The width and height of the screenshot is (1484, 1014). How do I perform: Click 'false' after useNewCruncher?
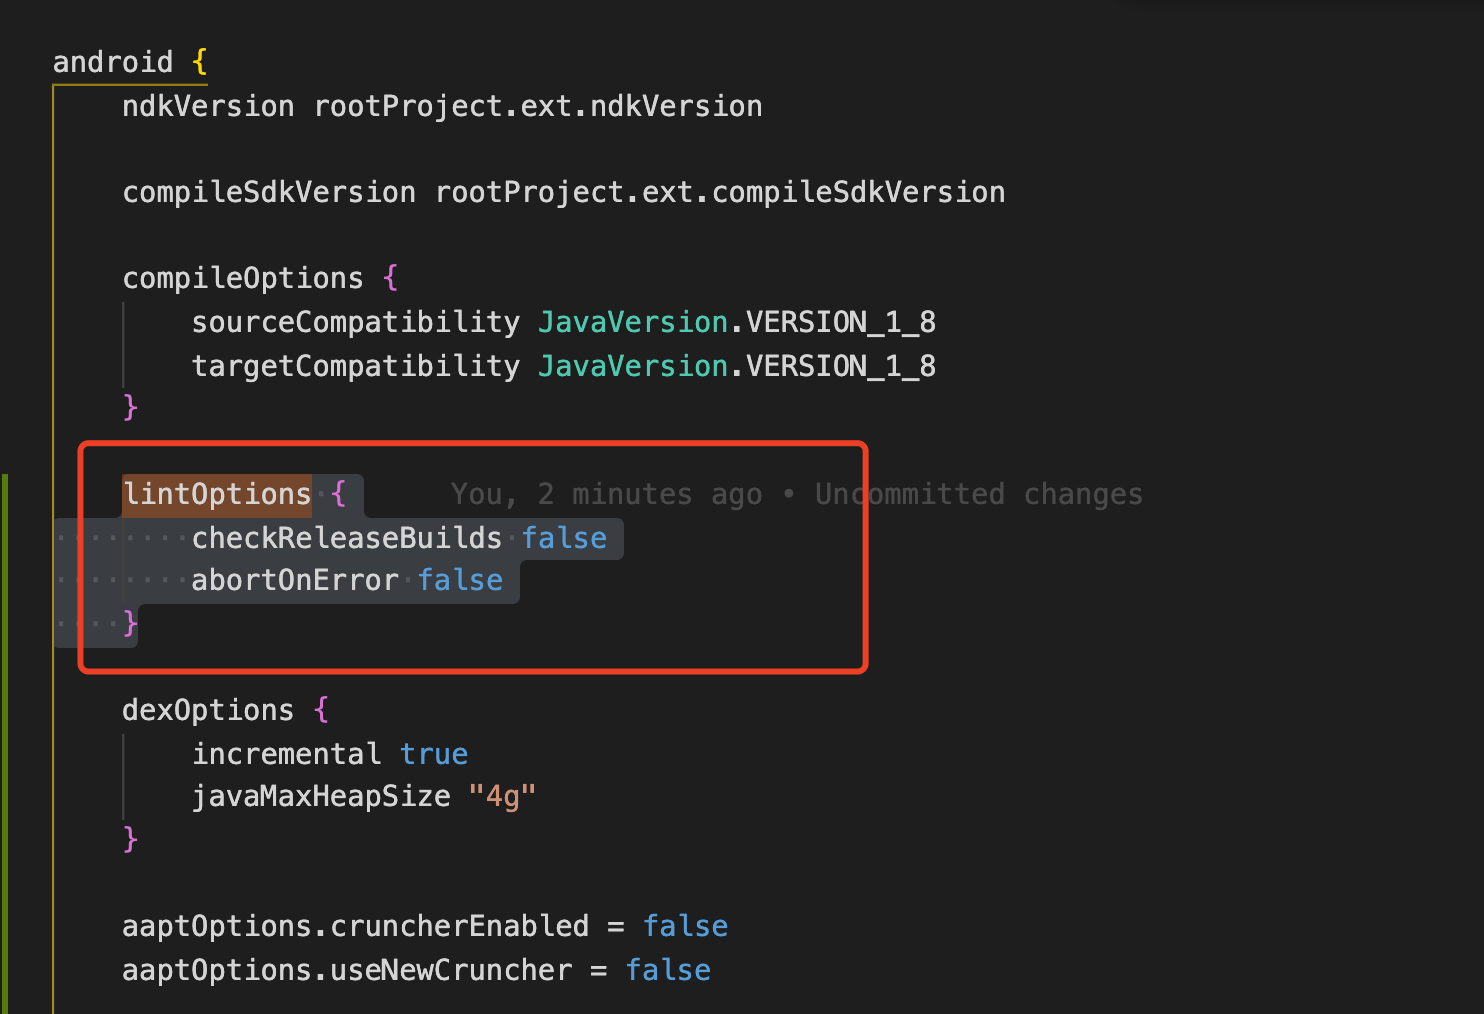pos(668,970)
